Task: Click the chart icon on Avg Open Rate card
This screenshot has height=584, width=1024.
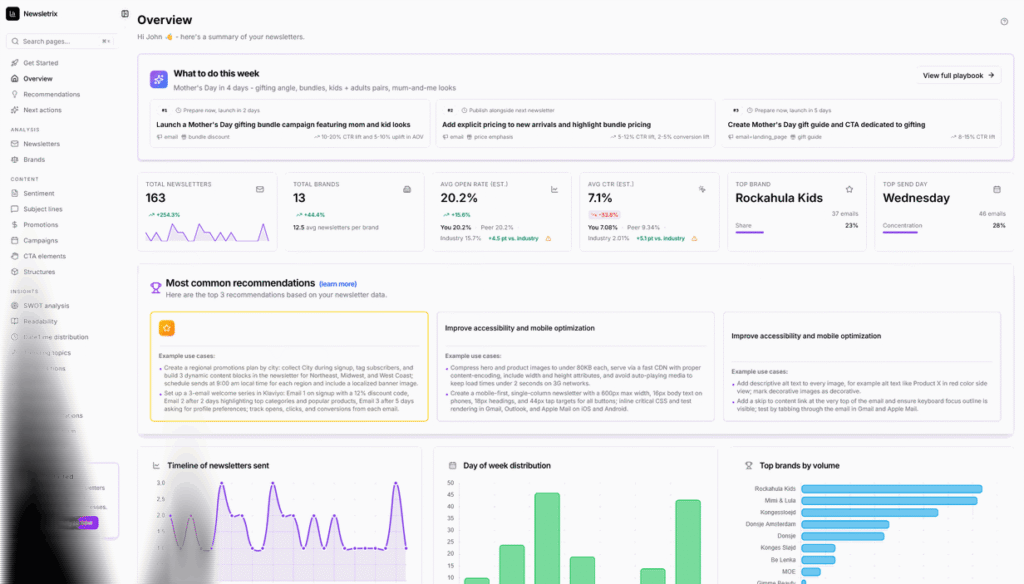Action: 554,189
